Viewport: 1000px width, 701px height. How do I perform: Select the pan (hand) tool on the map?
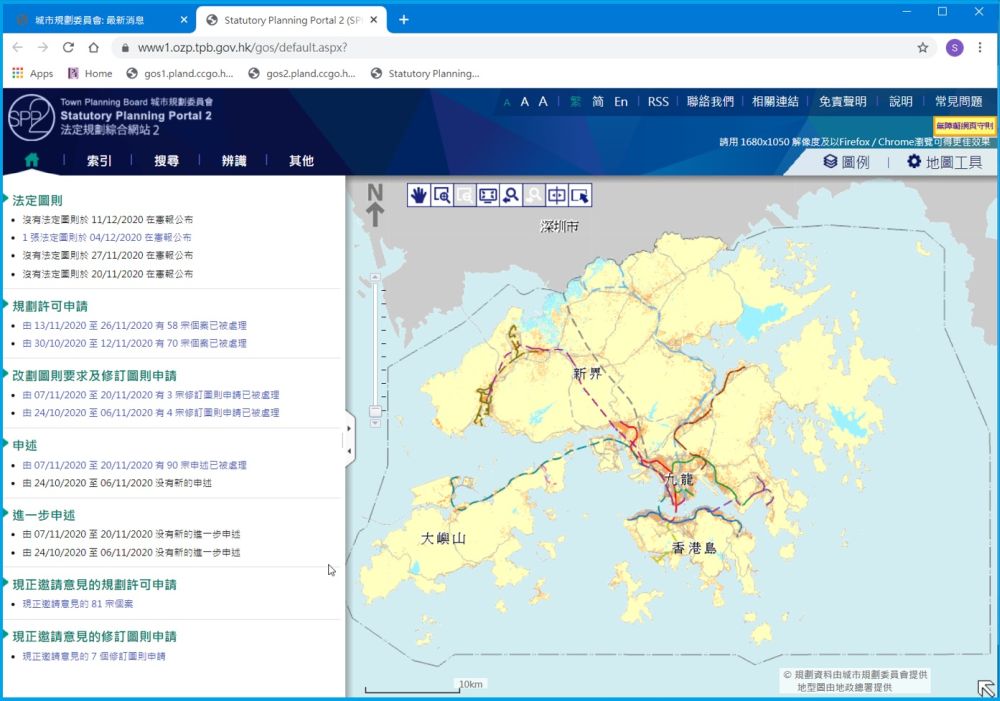418,194
